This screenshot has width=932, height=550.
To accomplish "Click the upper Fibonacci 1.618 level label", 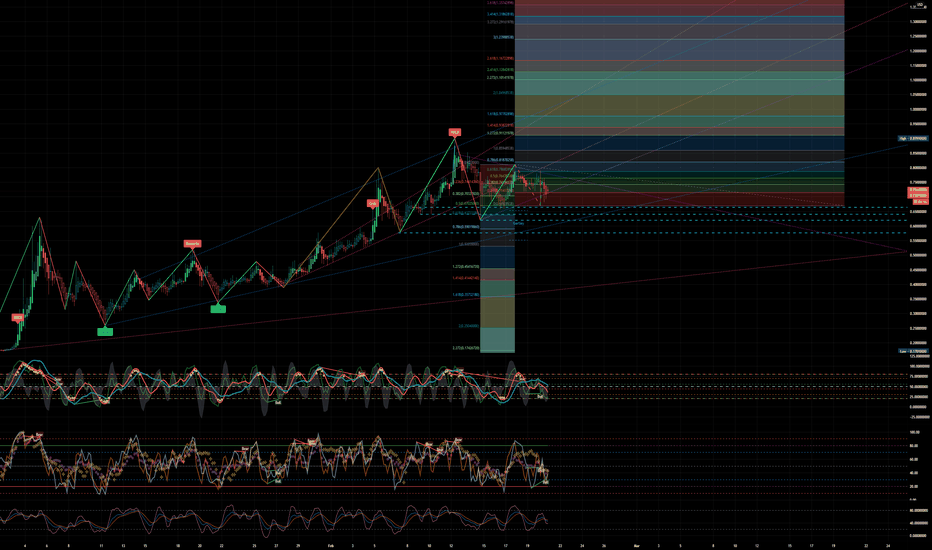I will tap(500, 114).
